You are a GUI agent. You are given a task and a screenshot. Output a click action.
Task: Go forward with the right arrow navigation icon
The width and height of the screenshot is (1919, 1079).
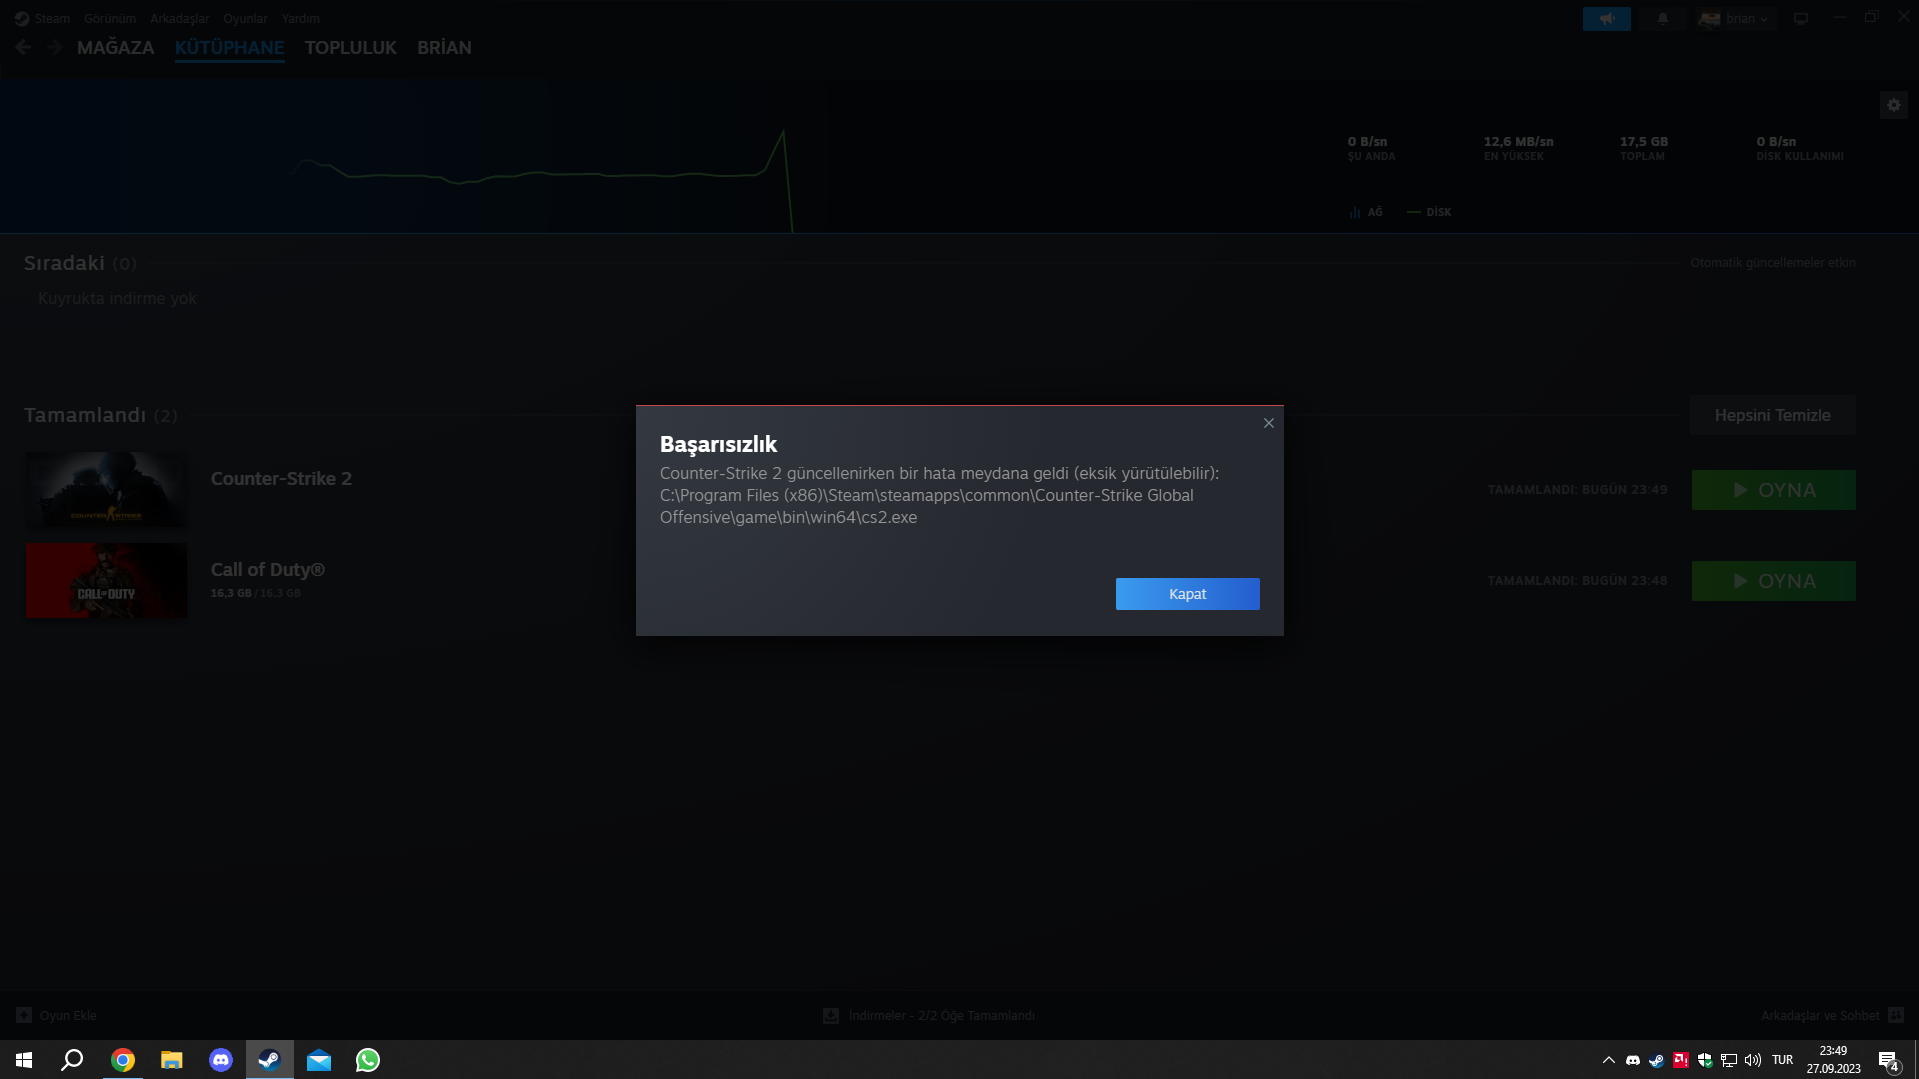[x=55, y=47]
